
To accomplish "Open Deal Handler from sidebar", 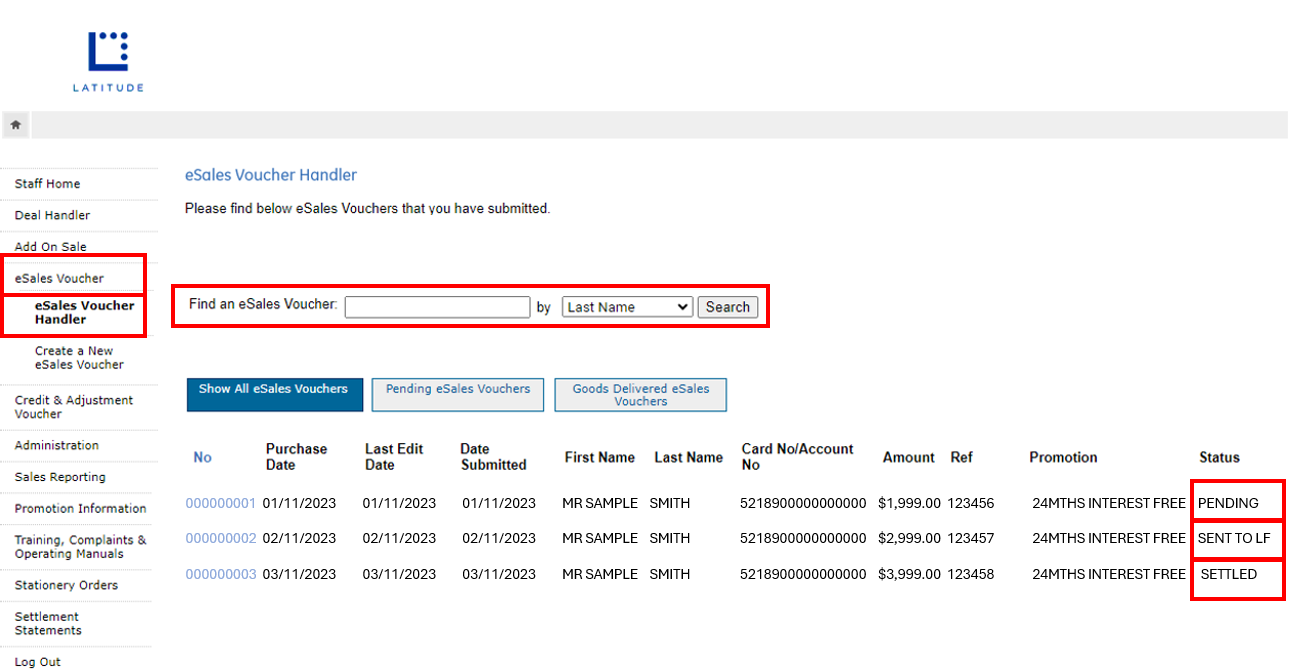I will click(x=52, y=215).
